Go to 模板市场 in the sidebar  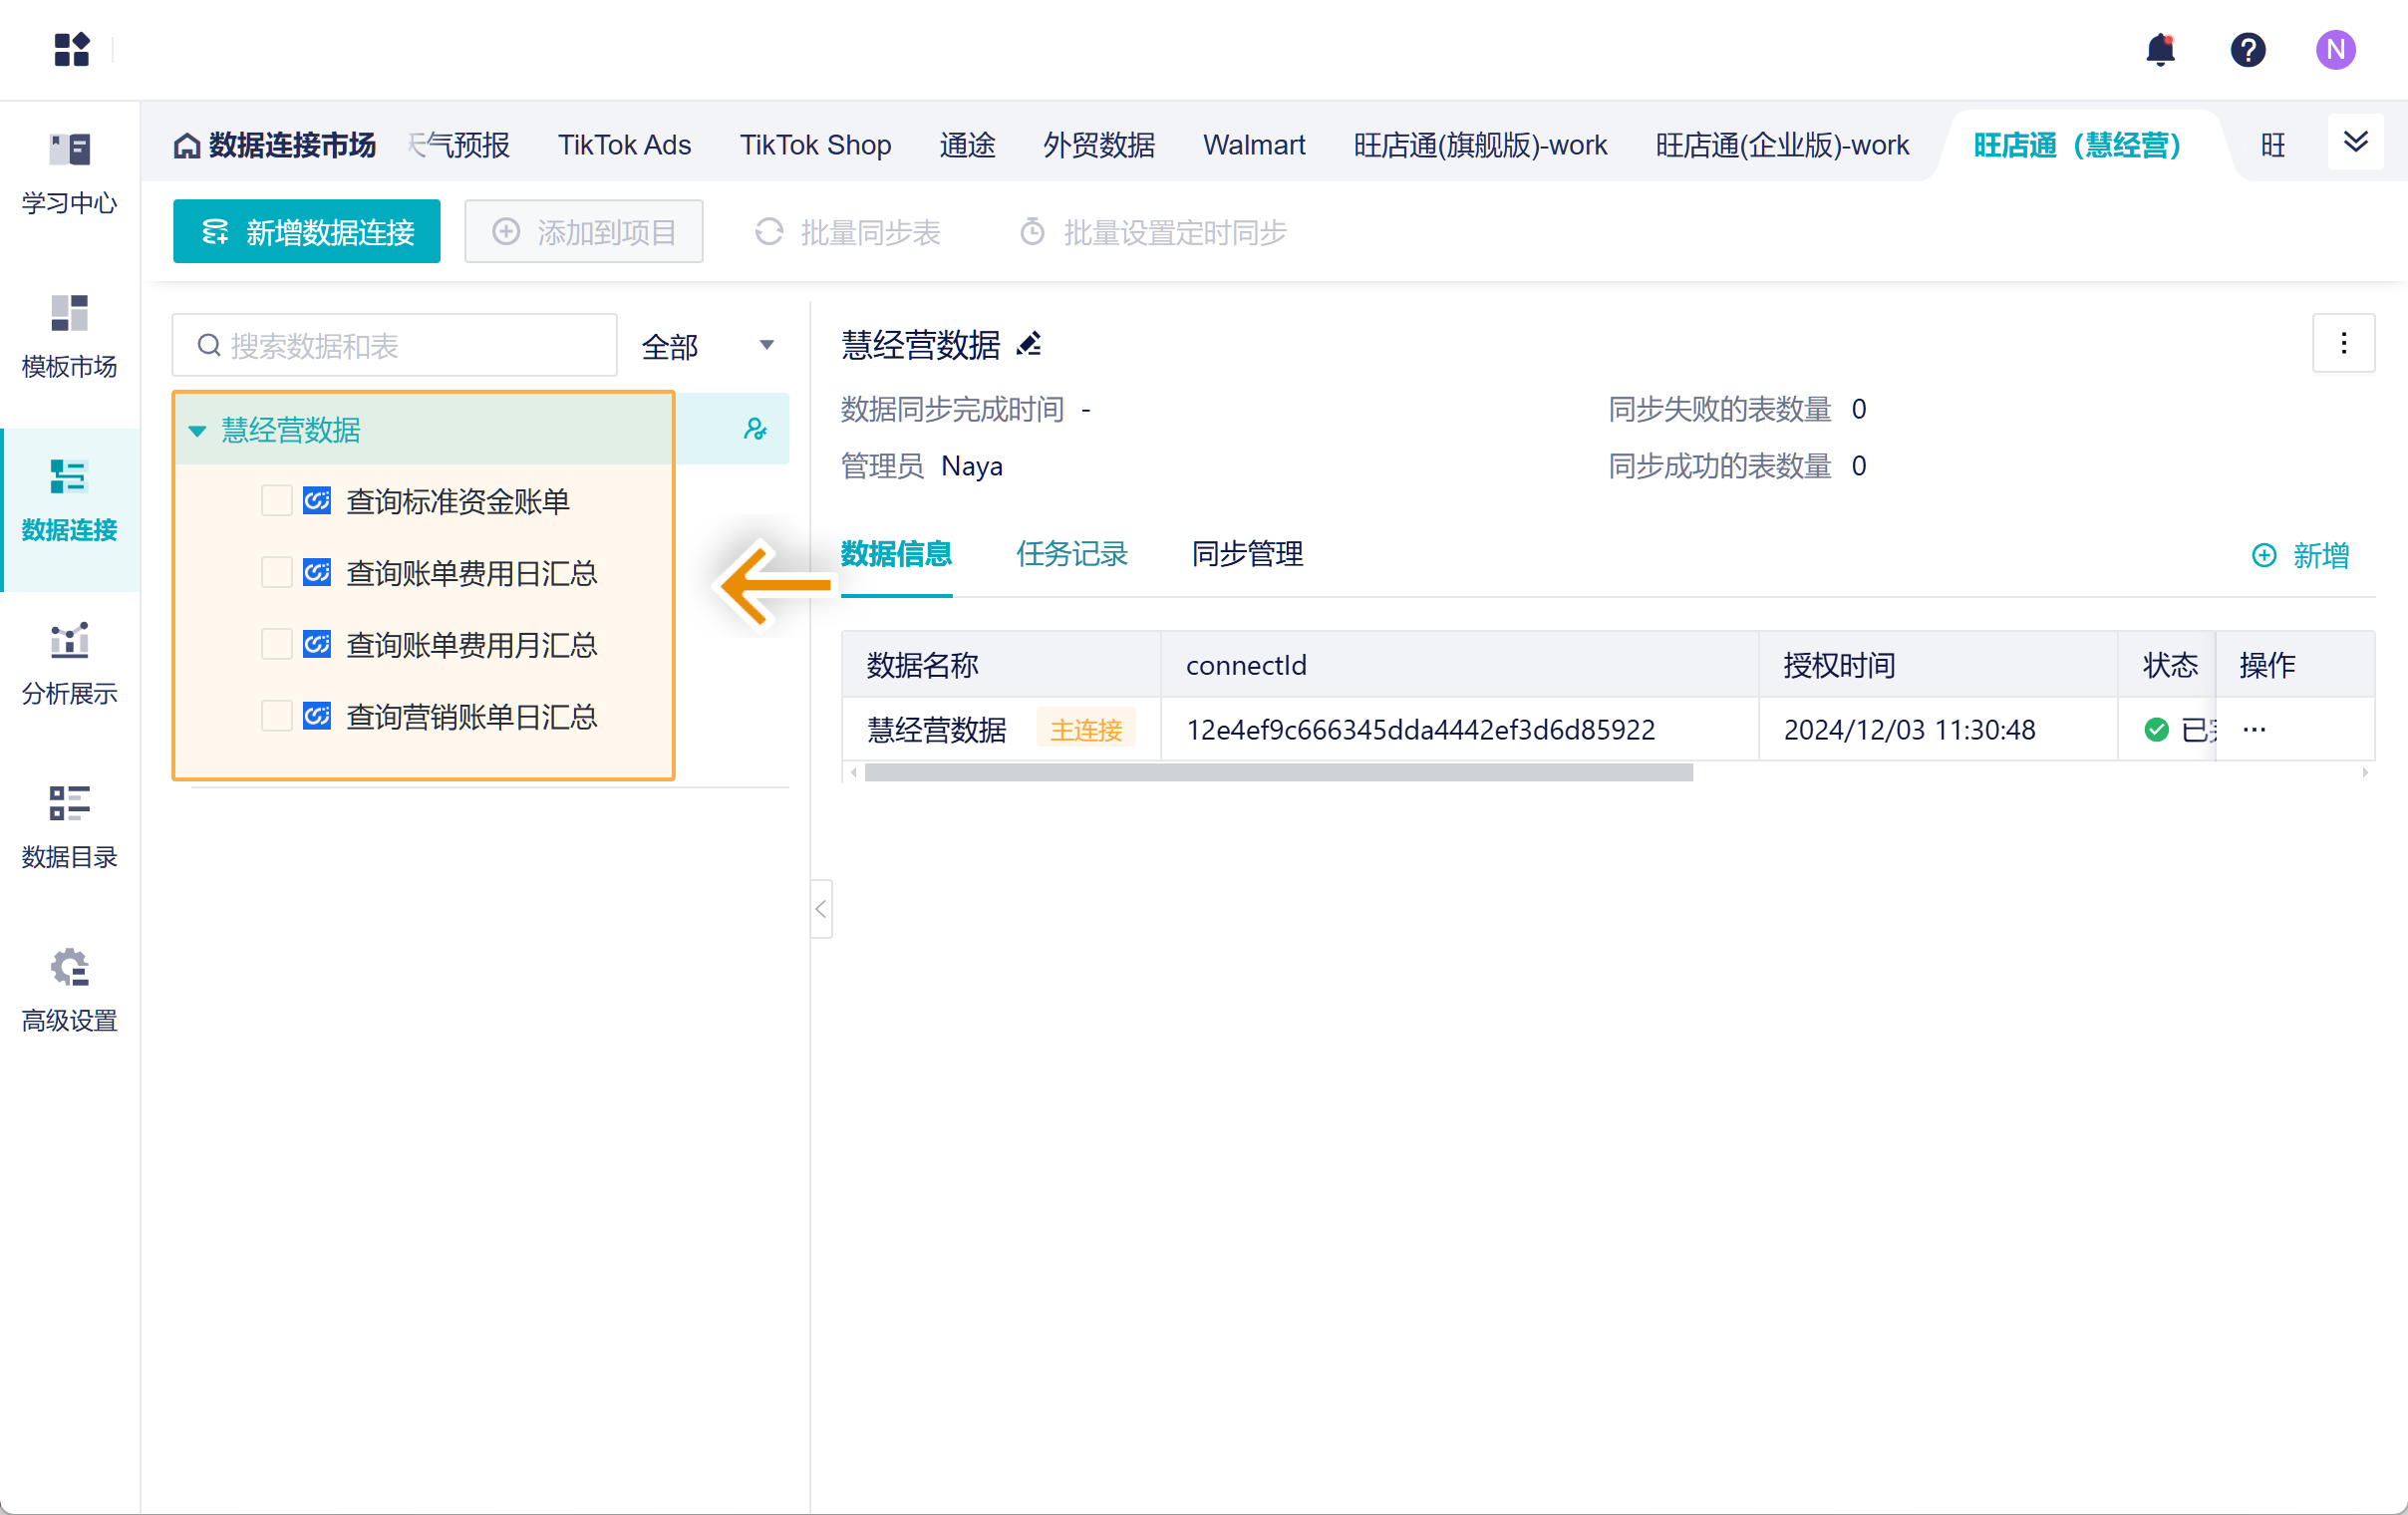(x=69, y=336)
